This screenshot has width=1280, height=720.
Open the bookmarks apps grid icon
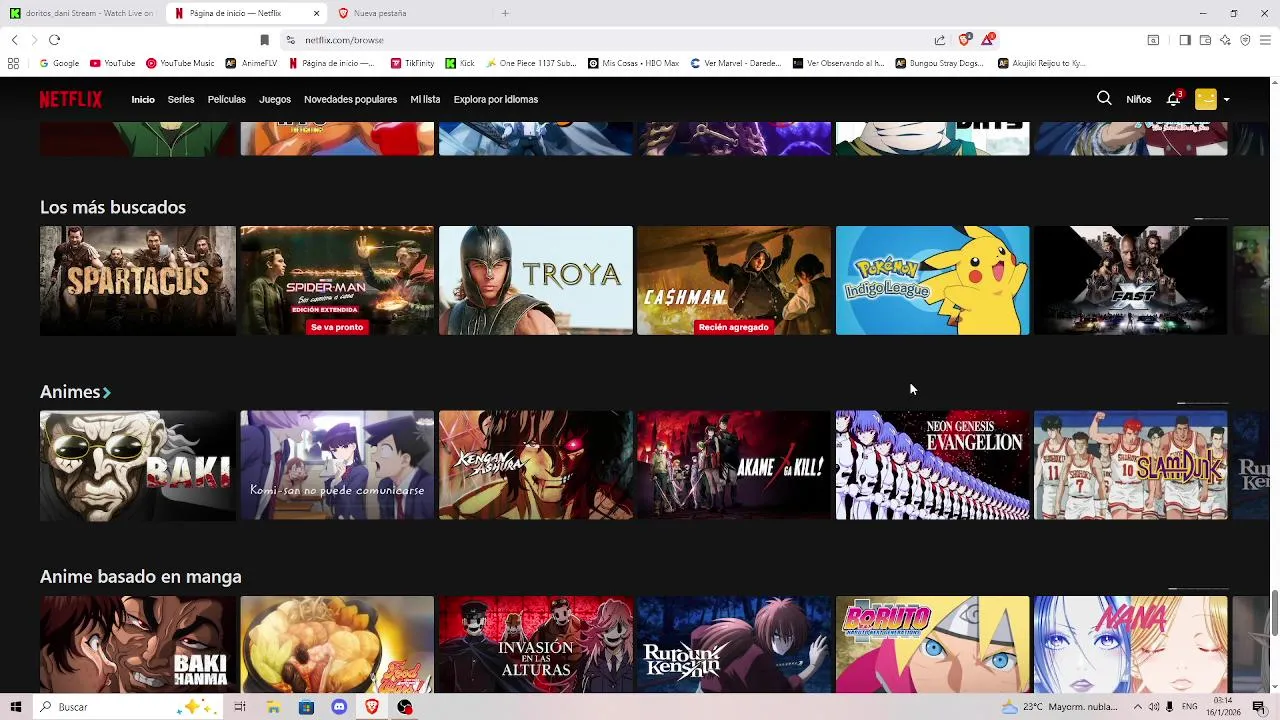coord(13,63)
